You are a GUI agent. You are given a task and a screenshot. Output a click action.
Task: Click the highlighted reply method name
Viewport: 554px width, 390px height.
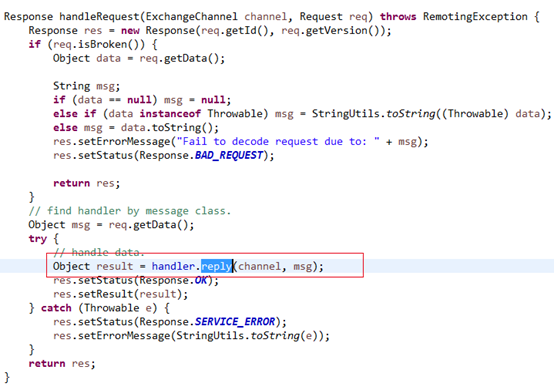(x=216, y=266)
